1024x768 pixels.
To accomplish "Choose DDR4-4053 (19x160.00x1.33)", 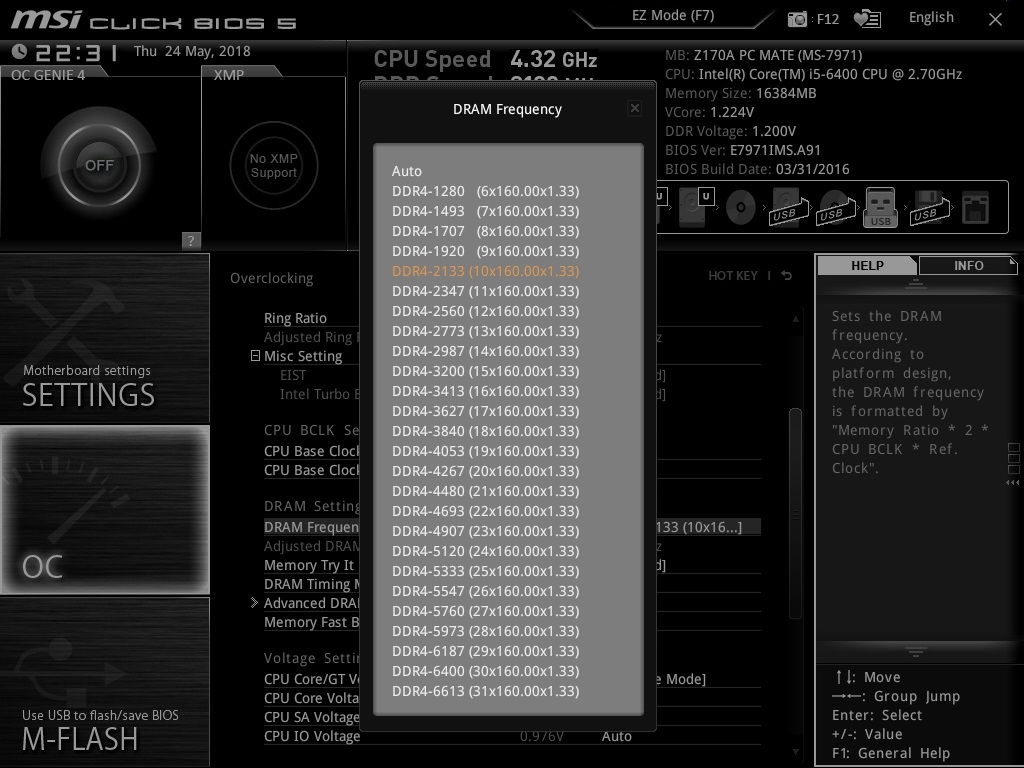I will pos(485,451).
